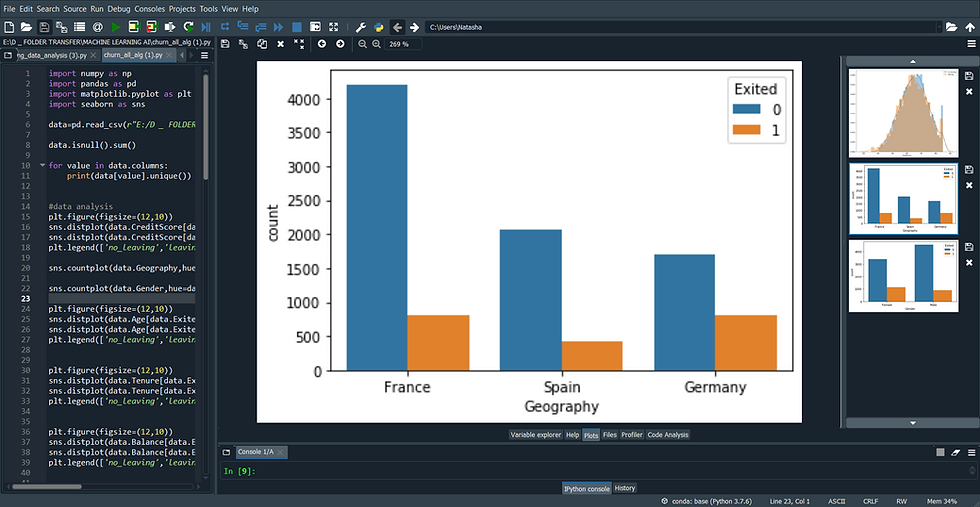Viewport: 980px width, 507px height.
Task: Toggle fullscreen mode icon
Action: tap(334, 27)
